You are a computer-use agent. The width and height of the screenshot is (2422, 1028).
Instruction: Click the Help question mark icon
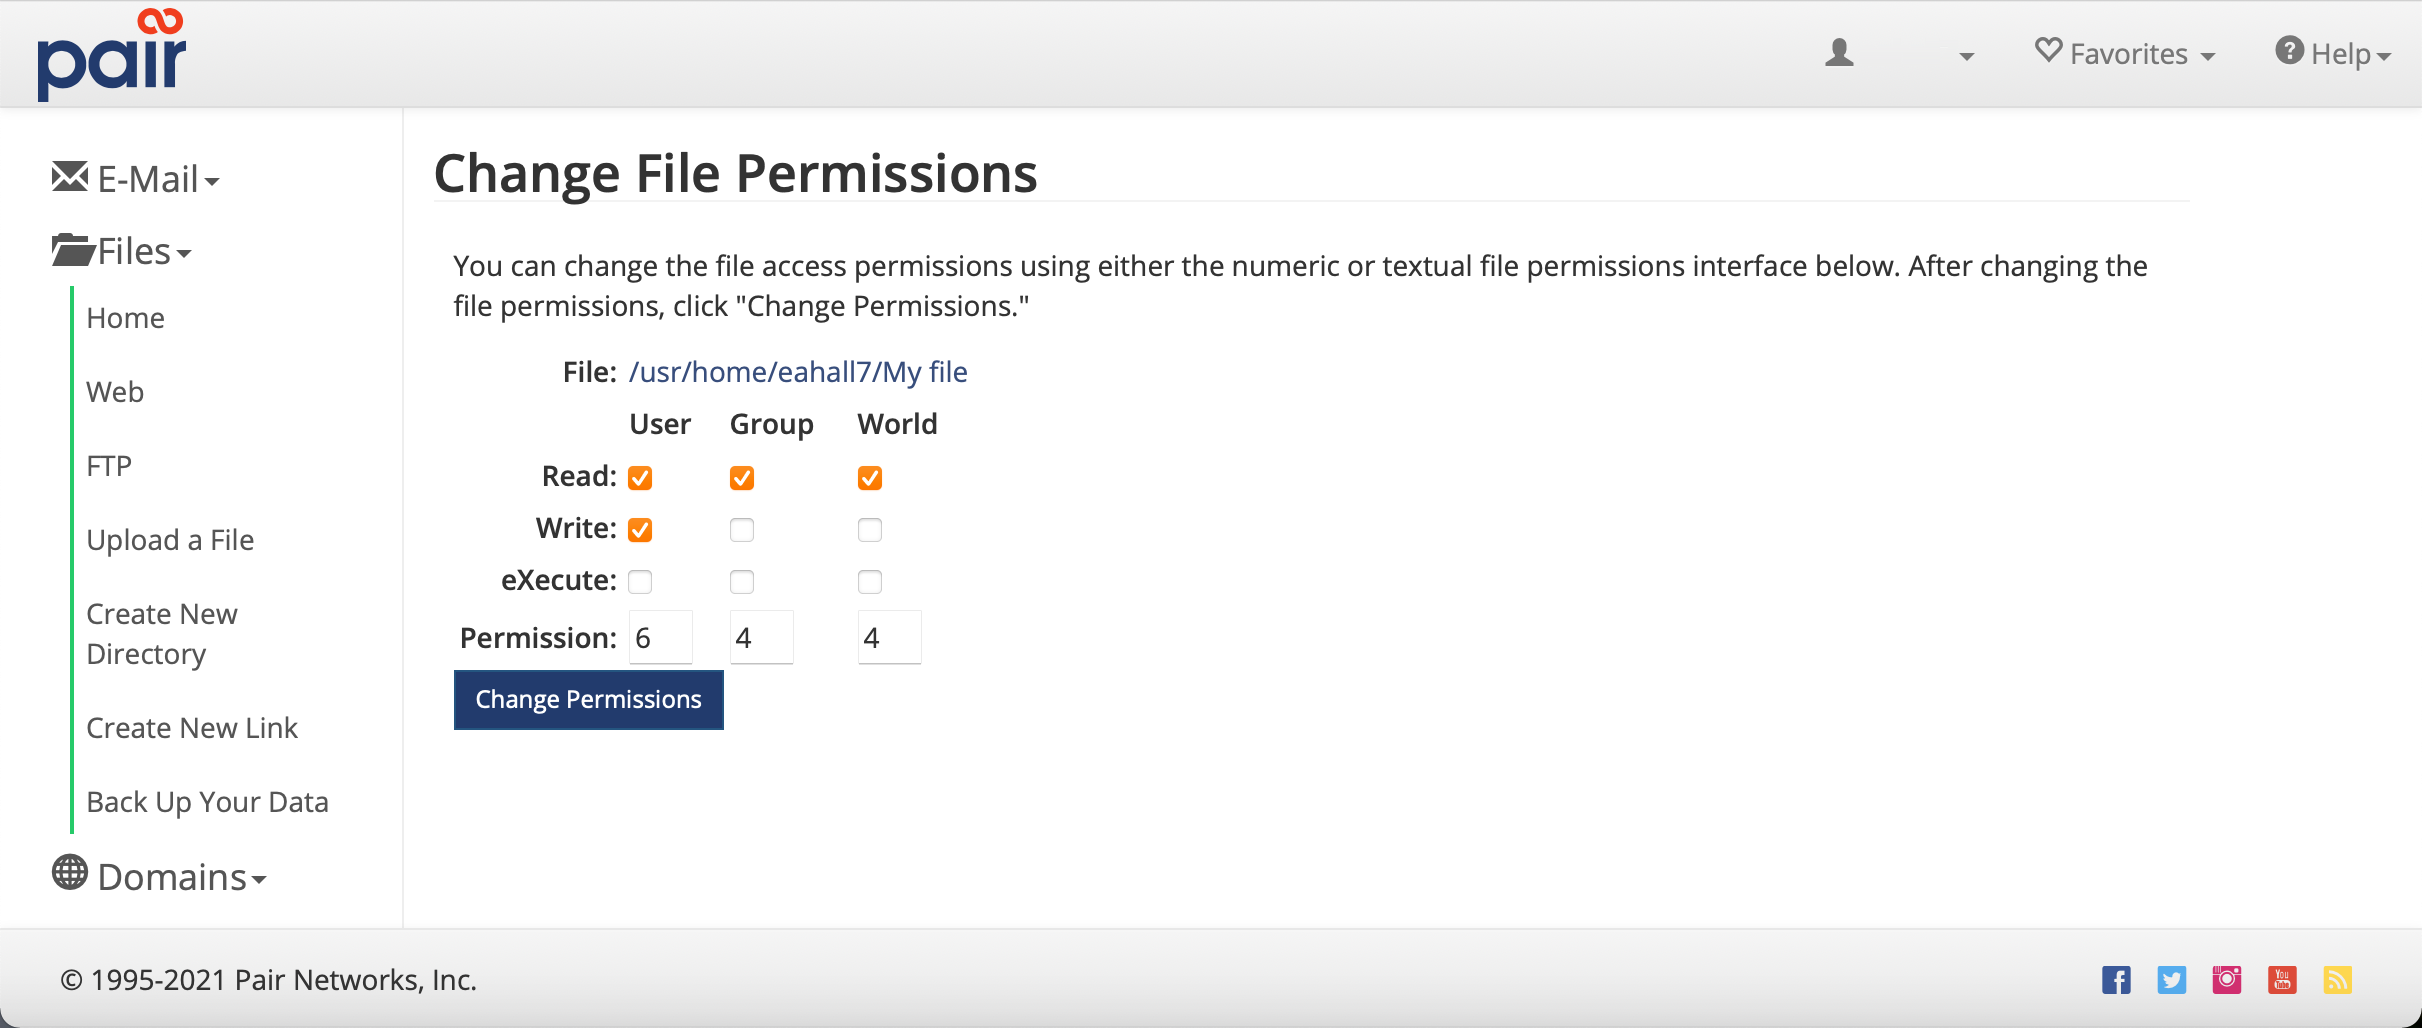[2289, 51]
